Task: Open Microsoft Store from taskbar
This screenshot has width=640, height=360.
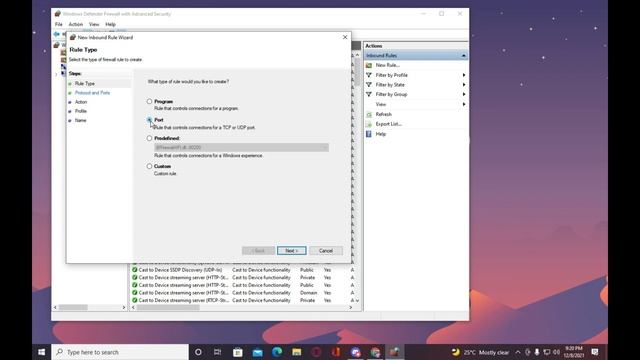Action: 238,352
